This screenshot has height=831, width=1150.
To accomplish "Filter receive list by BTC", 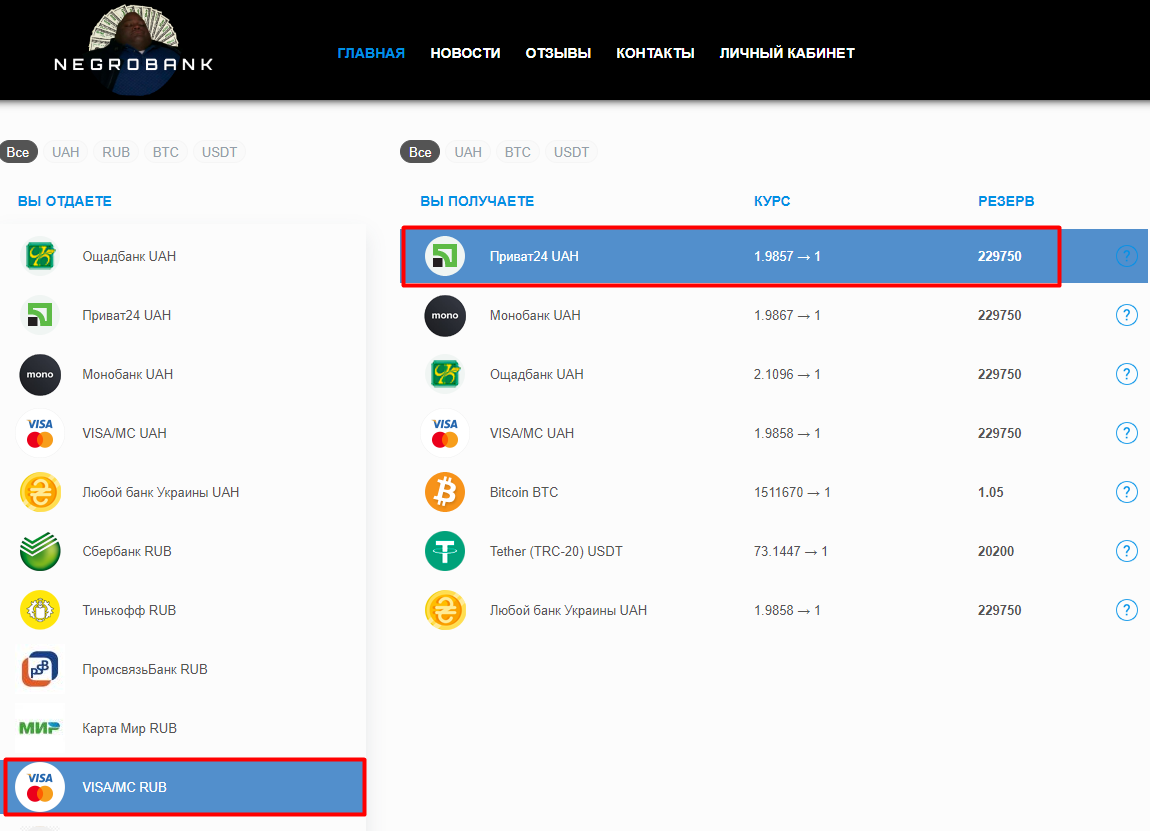I will (x=518, y=152).
